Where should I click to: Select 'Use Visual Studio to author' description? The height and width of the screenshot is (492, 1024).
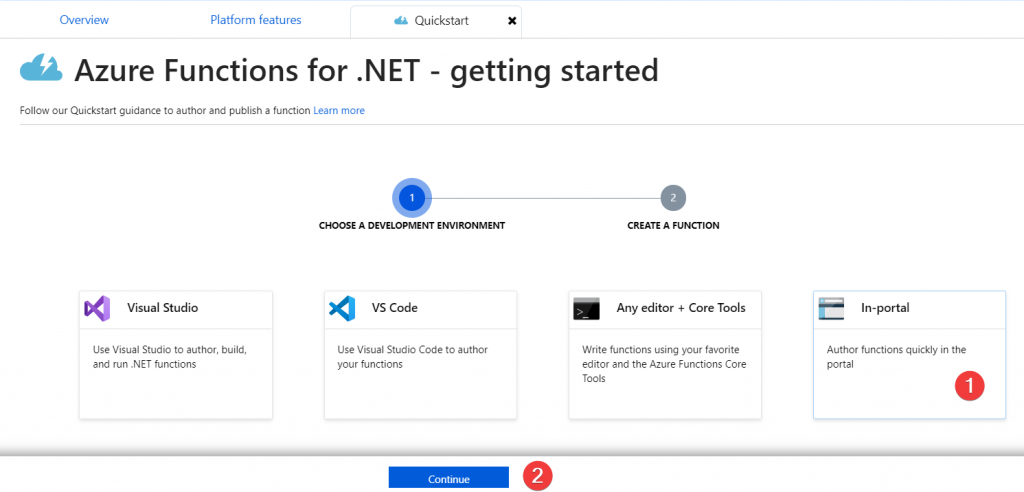(x=170, y=357)
